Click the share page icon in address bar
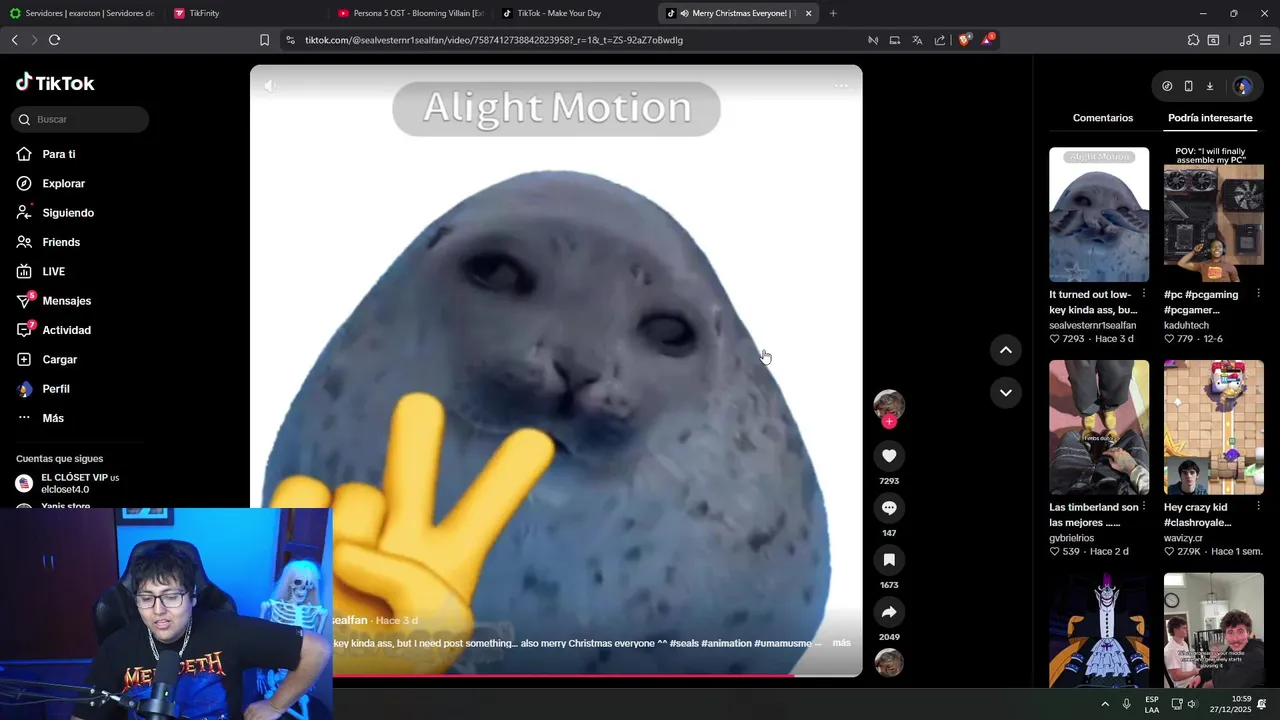This screenshot has height=720, width=1280. click(x=940, y=40)
